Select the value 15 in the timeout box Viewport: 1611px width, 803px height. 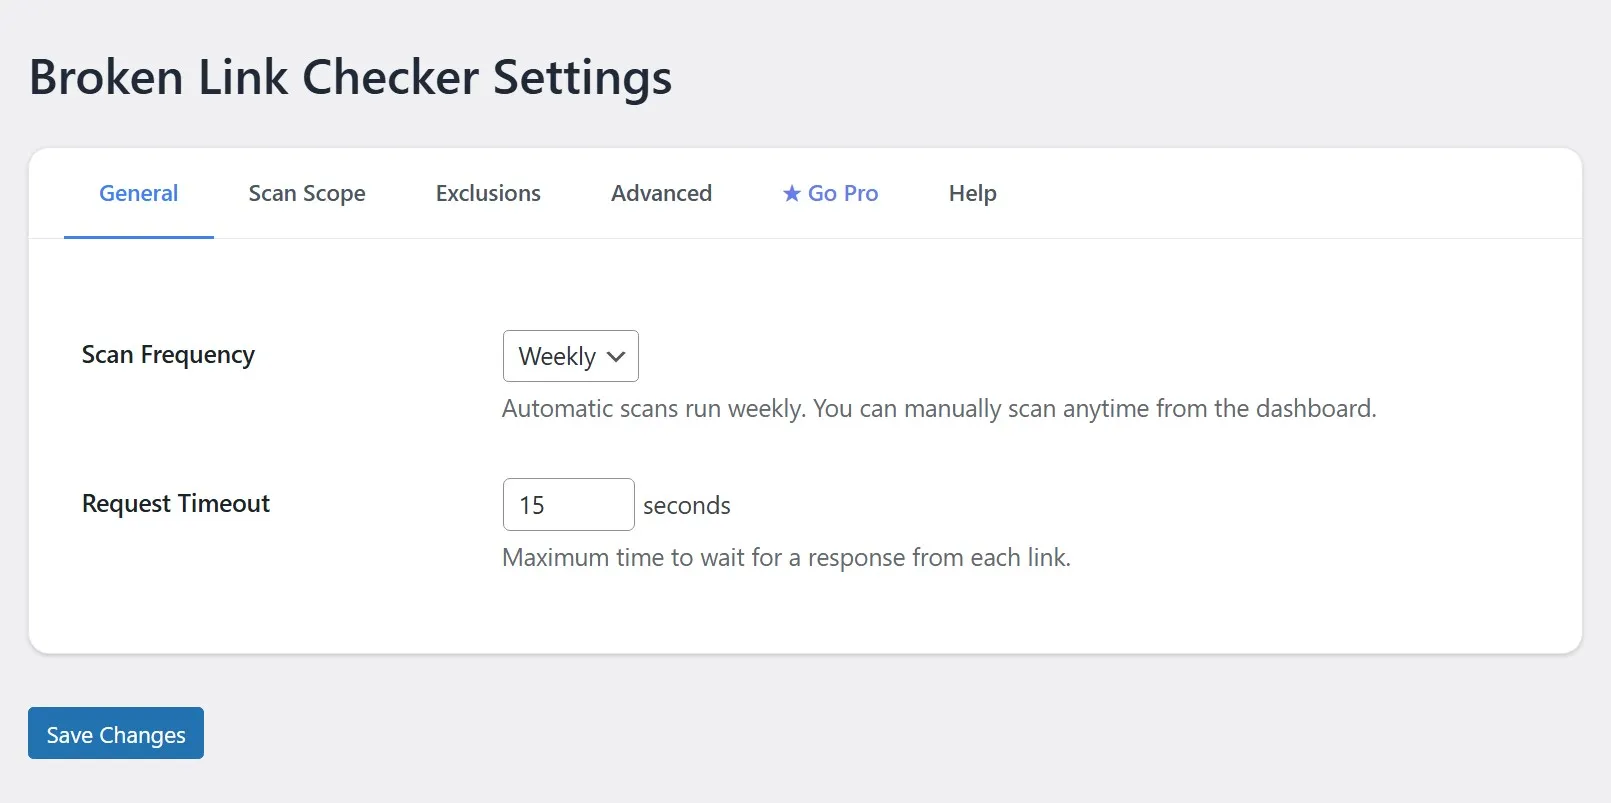coord(533,504)
